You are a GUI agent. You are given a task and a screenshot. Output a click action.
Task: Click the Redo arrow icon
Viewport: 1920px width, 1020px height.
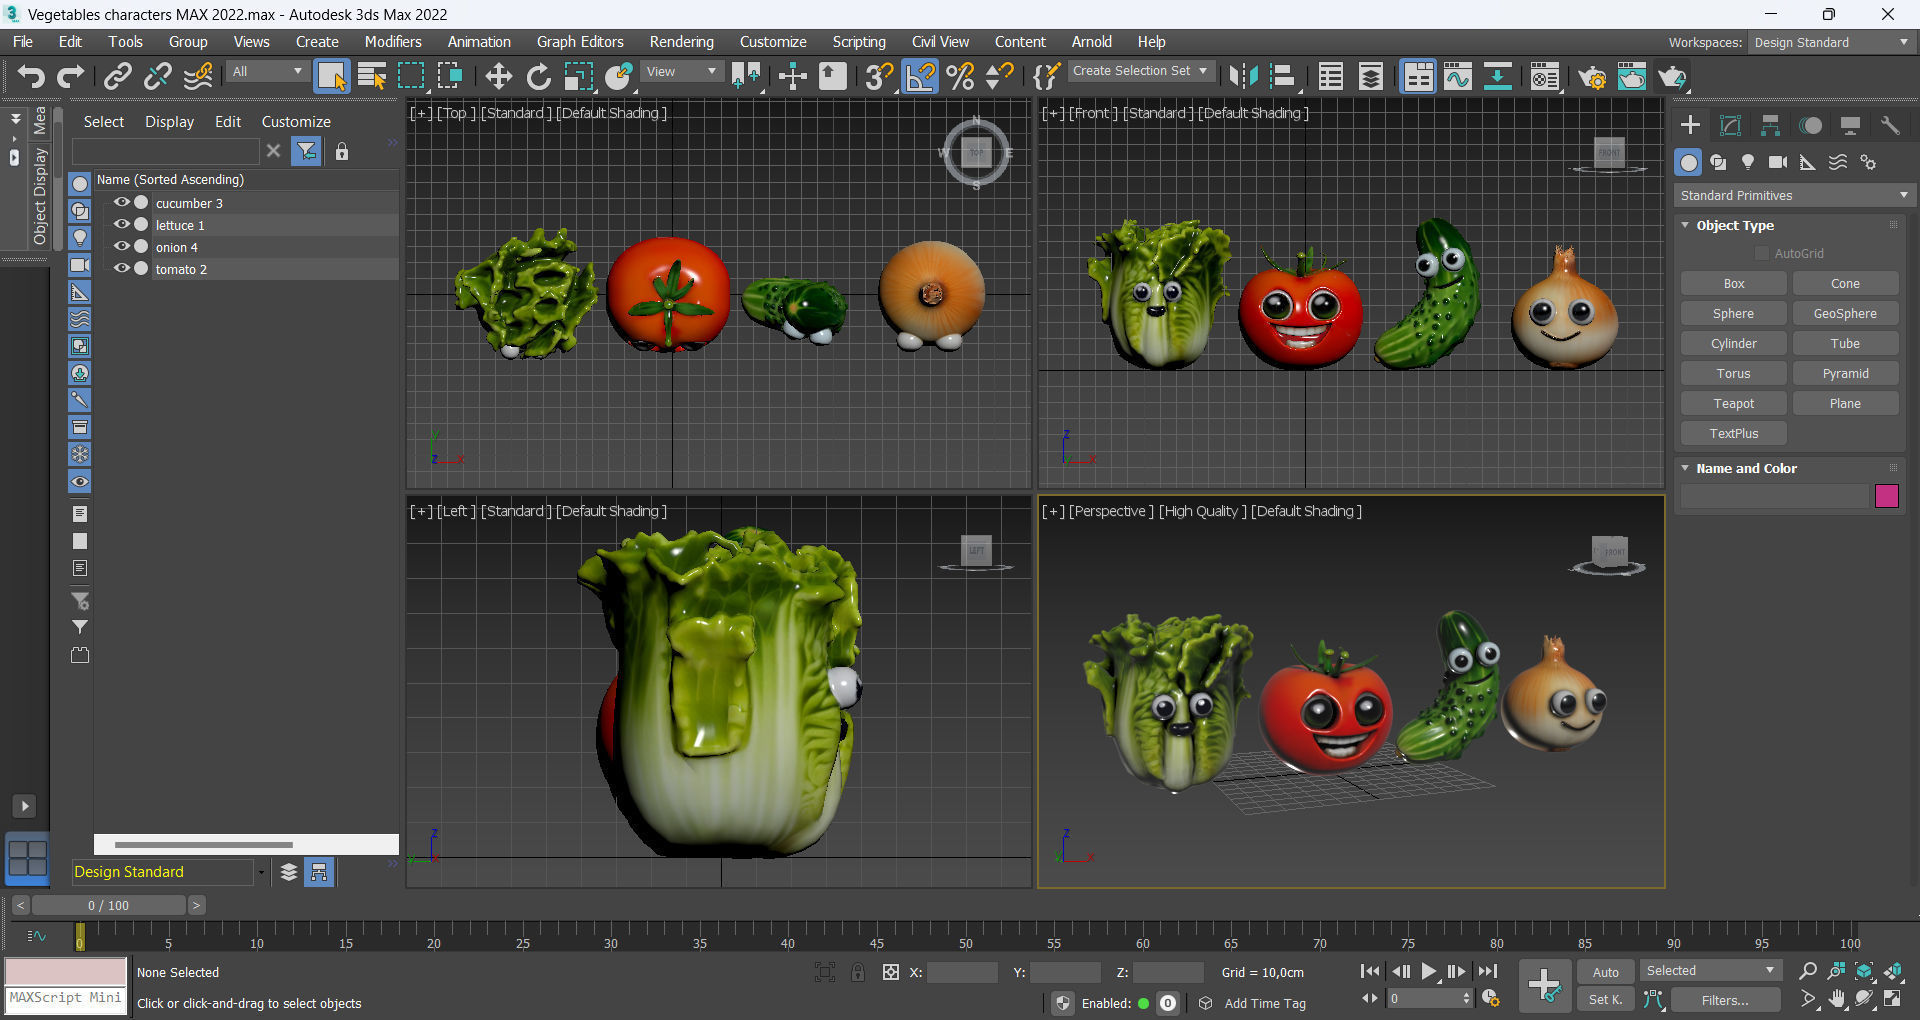click(71, 76)
